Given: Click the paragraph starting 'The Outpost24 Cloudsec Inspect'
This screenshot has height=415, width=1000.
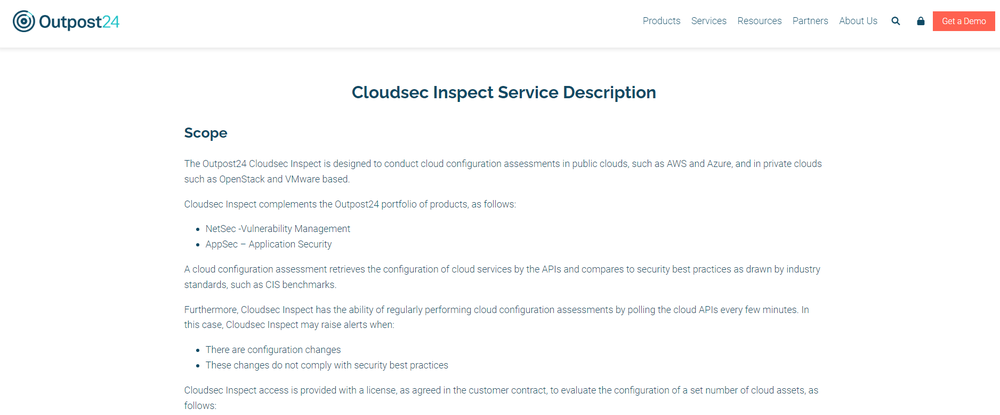Looking at the screenshot, I should pyautogui.click(x=503, y=171).
